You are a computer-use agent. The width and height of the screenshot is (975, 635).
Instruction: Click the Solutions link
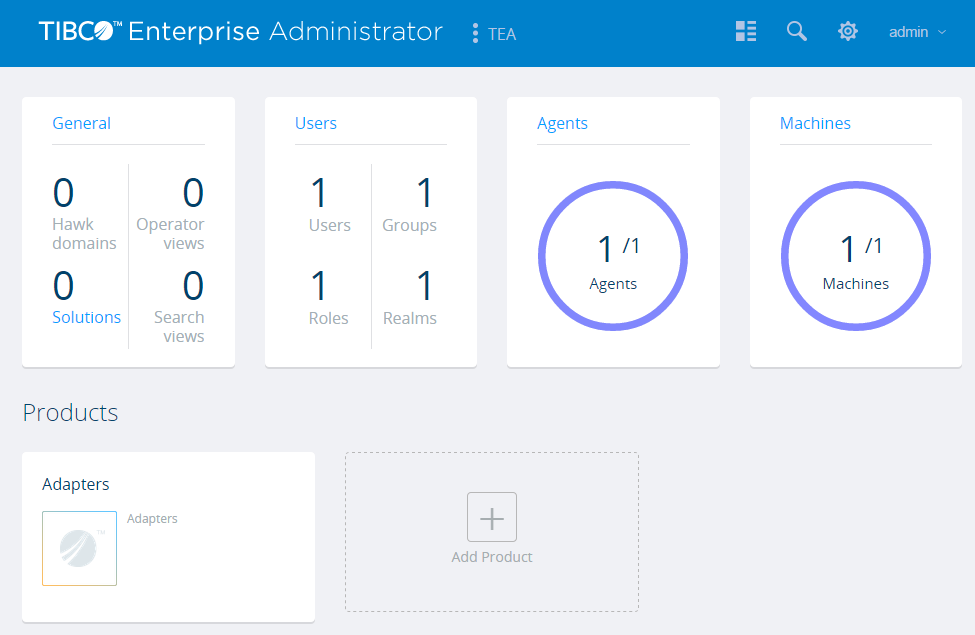tap(86, 317)
